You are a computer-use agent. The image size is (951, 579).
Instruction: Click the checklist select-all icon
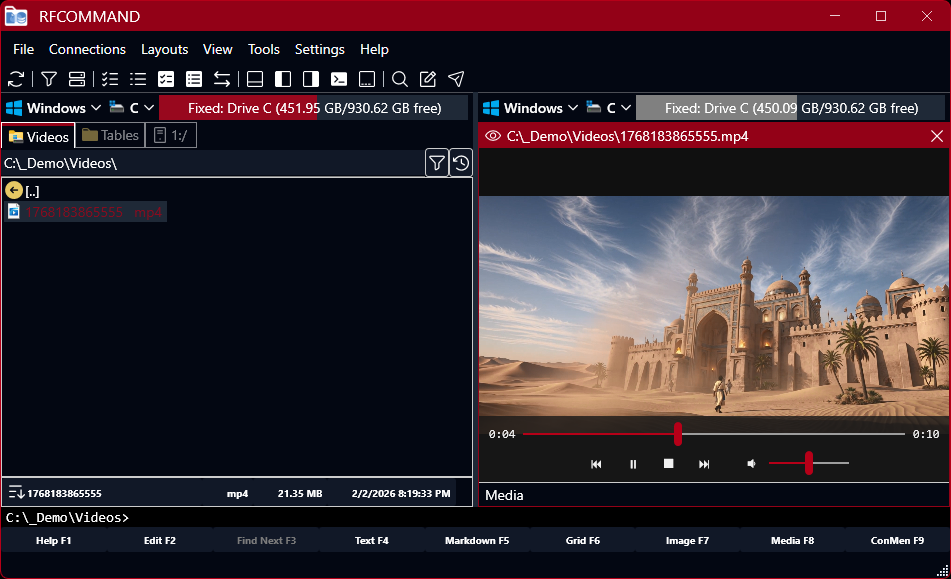110,79
